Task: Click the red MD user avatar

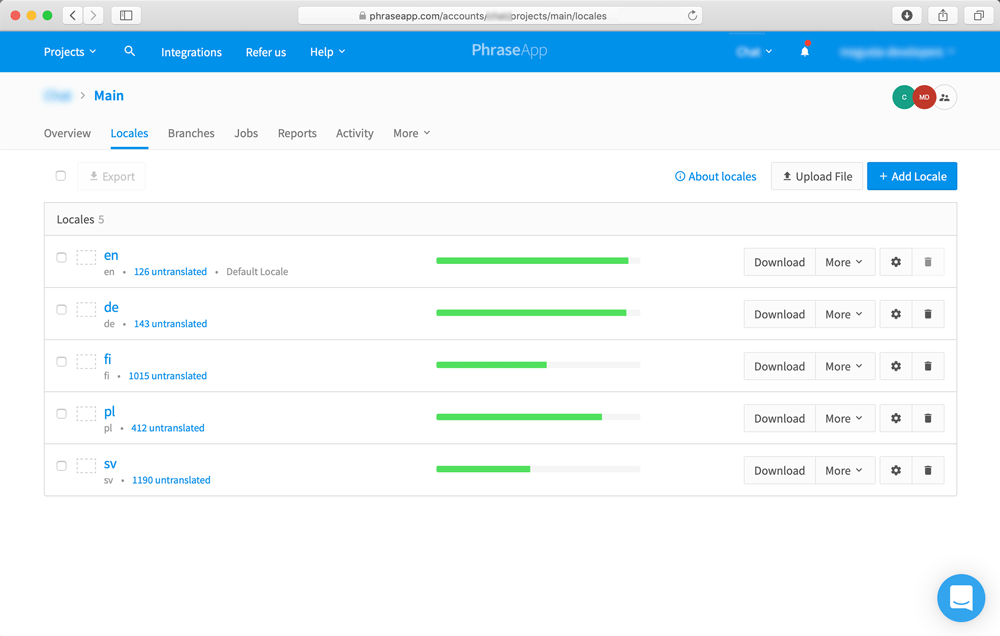Action: (x=924, y=97)
